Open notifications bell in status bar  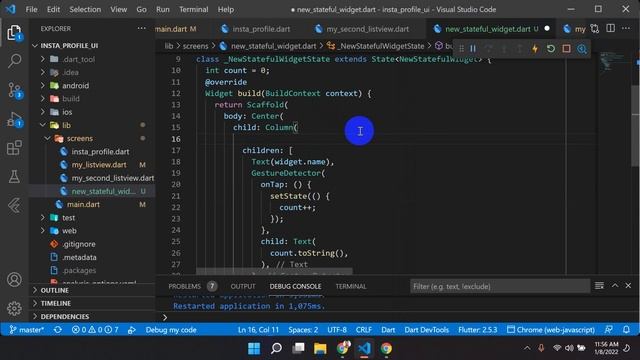click(x=626, y=329)
